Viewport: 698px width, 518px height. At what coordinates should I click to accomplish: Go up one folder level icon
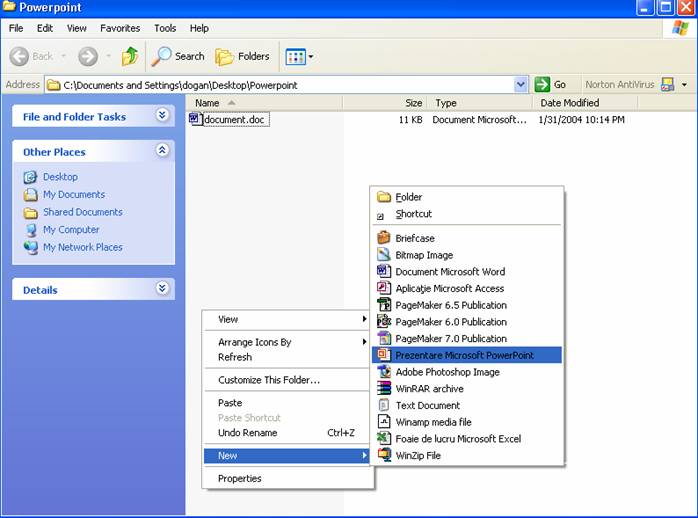click(x=130, y=57)
